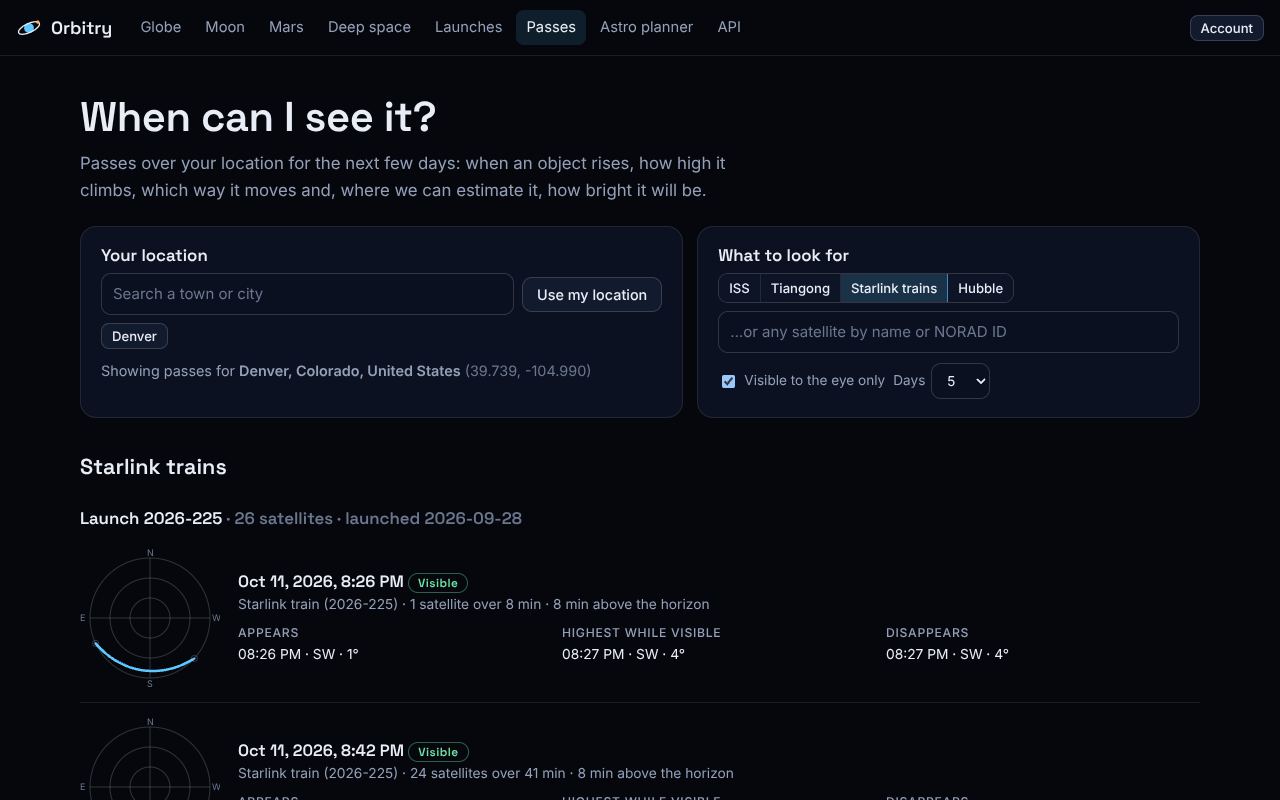Open the Astro planner

pyautogui.click(x=646, y=27)
